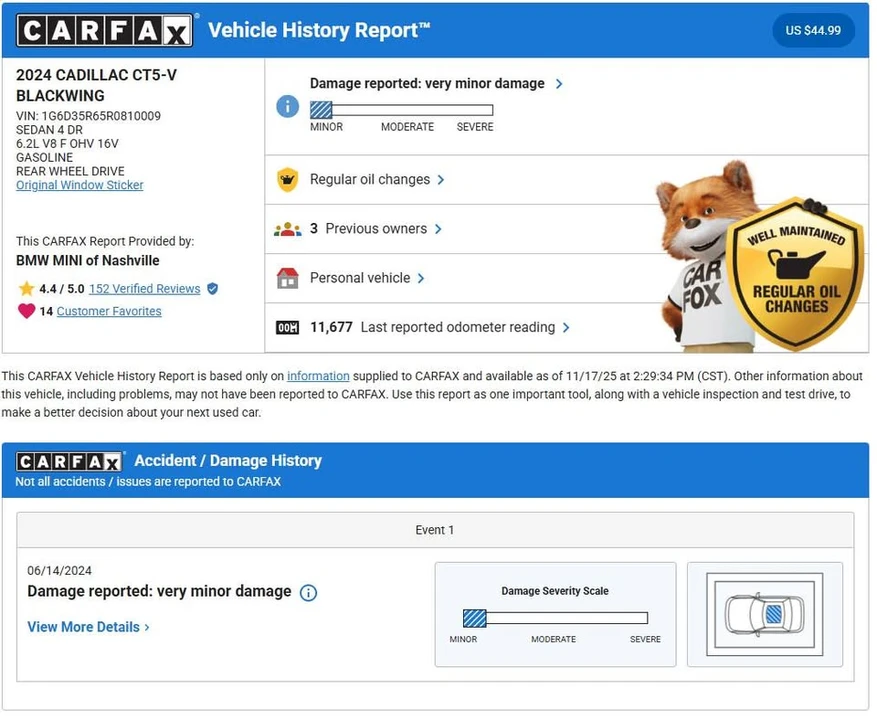The image size is (877, 720).
Task: Click the top damage severity bar
Action: pyautogui.click(x=403, y=110)
